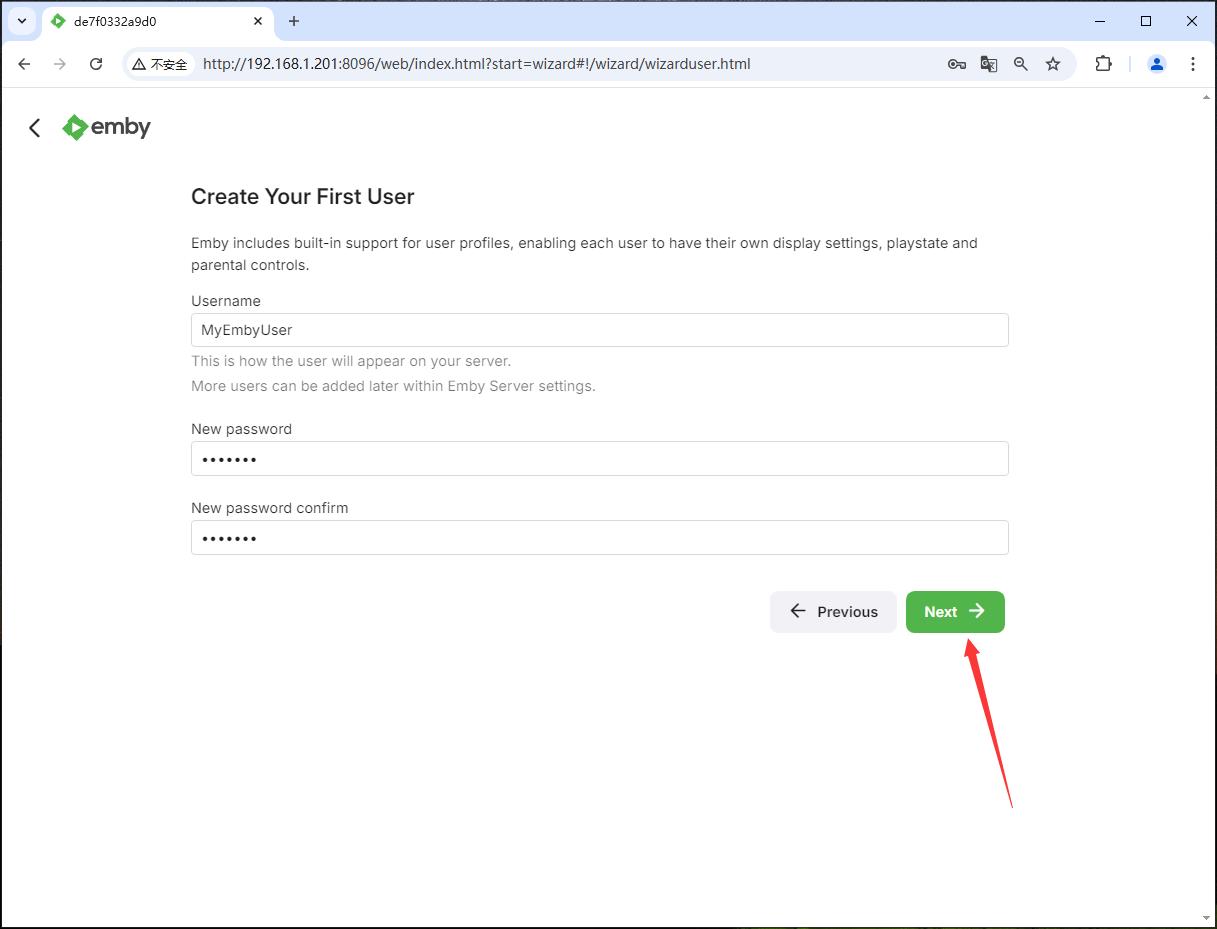Open the saved passwords key icon
The height and width of the screenshot is (929, 1217).
[x=957, y=64]
